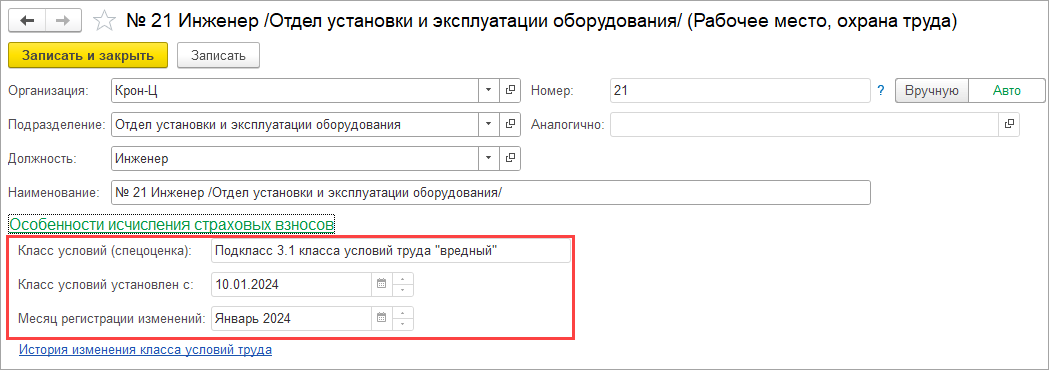
Task: Increase the Класс условий установлен с date
Action: click(x=402, y=278)
